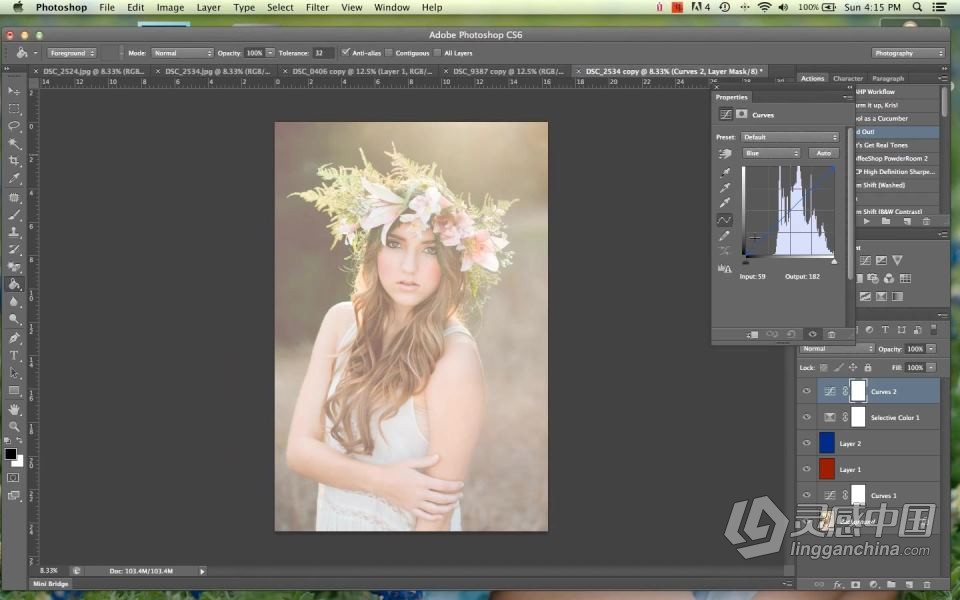Screen dimensions: 960x600
Task: Pick the gray point eyedropper in Curves
Action: pos(725,188)
